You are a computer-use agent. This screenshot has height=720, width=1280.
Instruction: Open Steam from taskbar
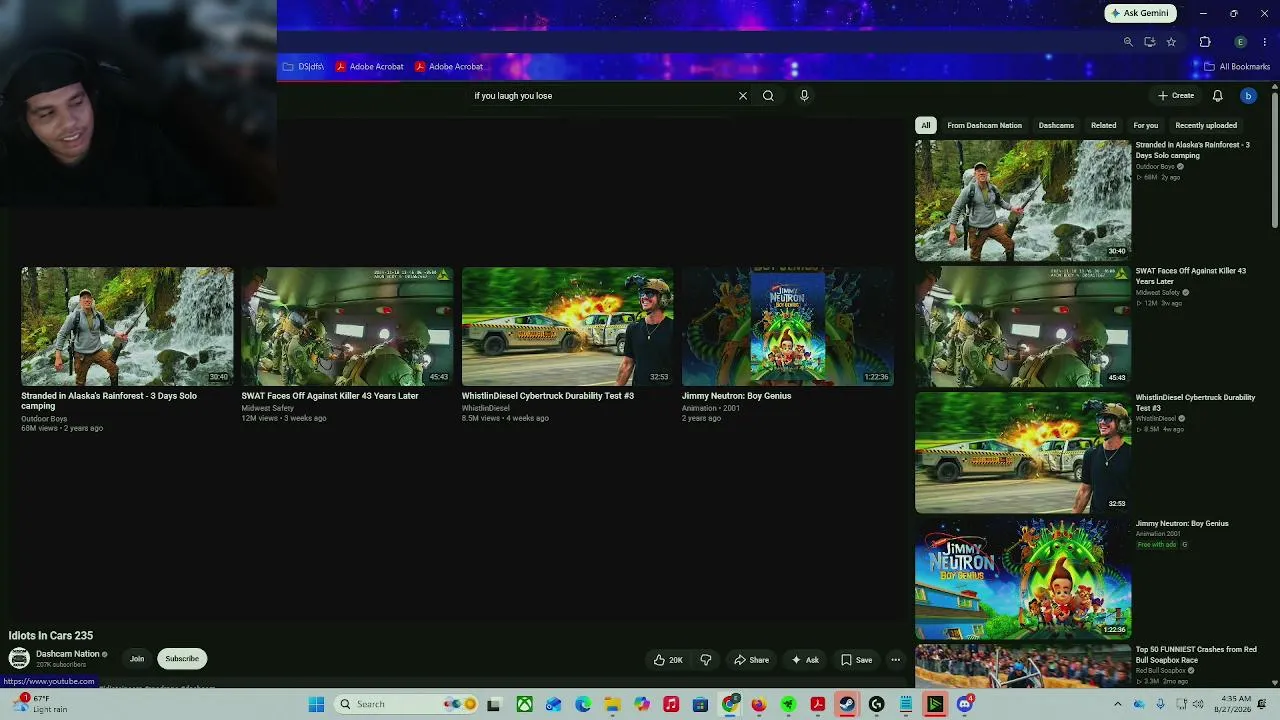point(847,705)
